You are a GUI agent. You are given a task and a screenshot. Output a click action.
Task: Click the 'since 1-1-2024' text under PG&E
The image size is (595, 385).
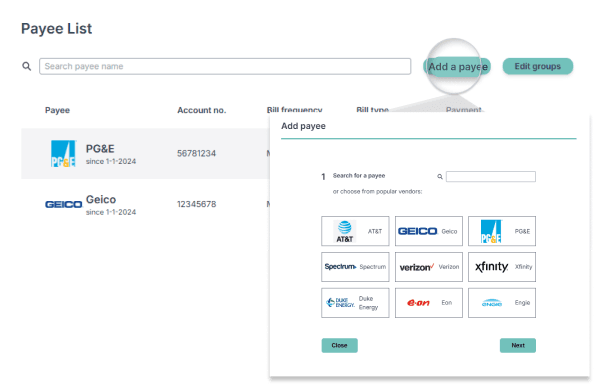[111, 162]
